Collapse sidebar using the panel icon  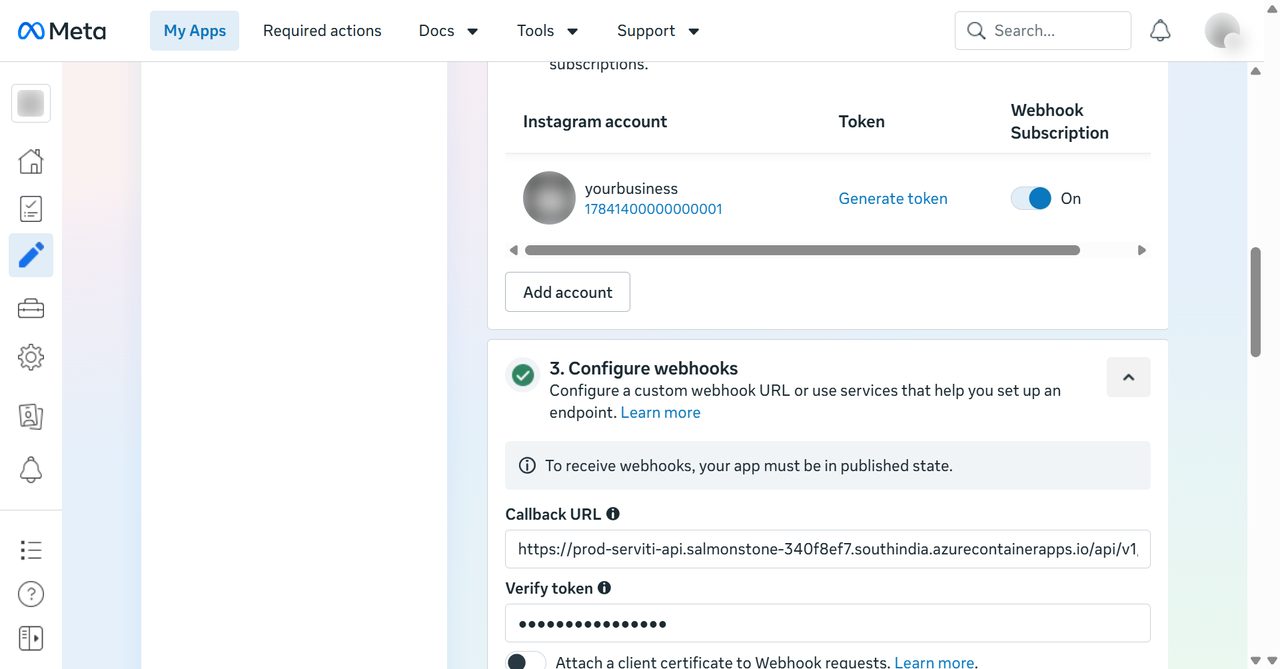31,638
